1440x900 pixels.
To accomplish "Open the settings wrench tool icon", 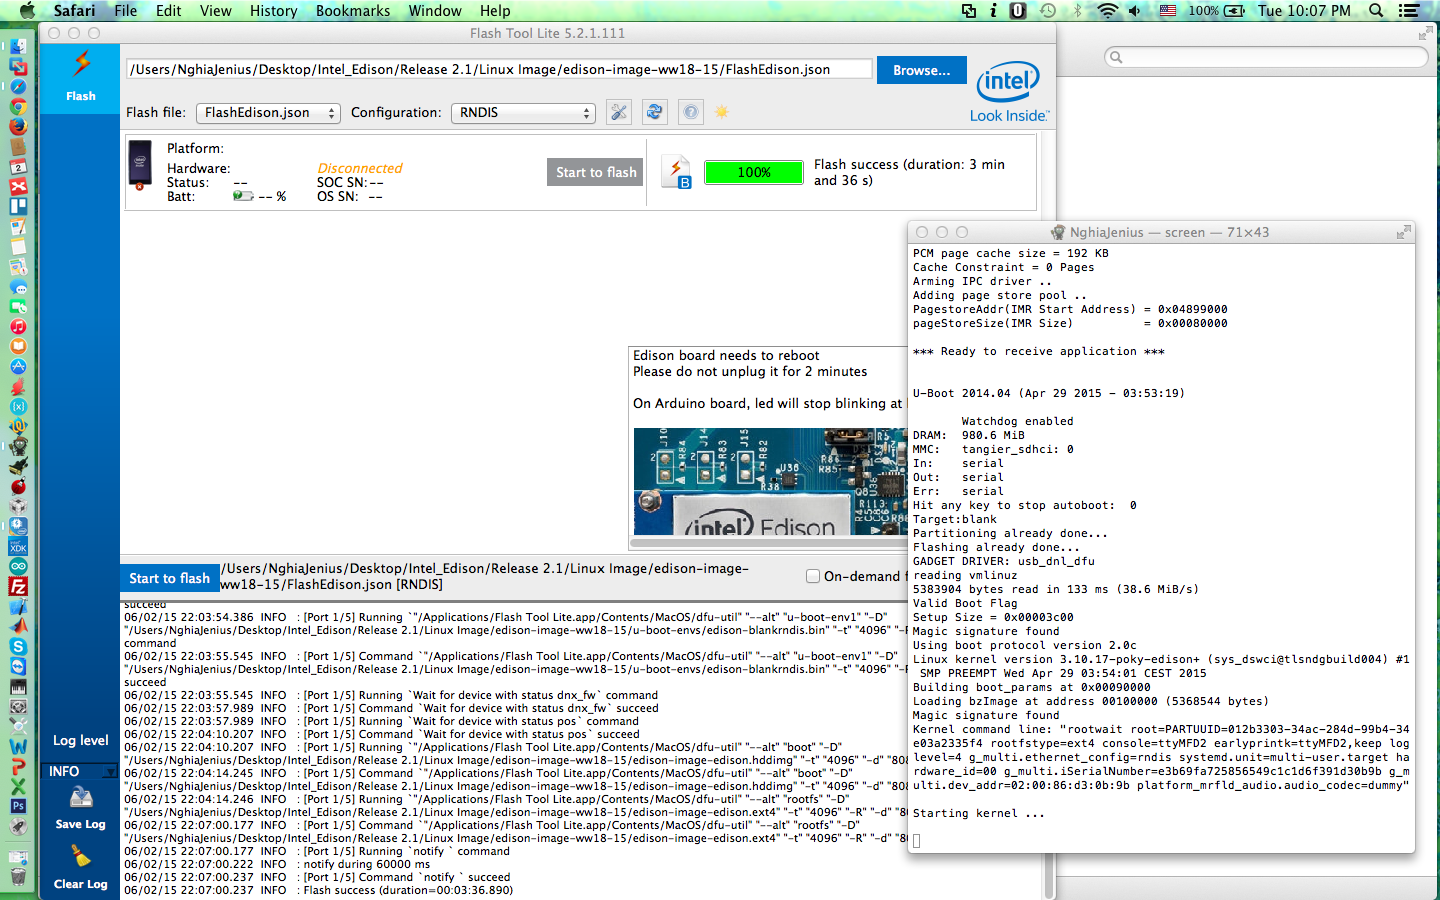I will [619, 112].
